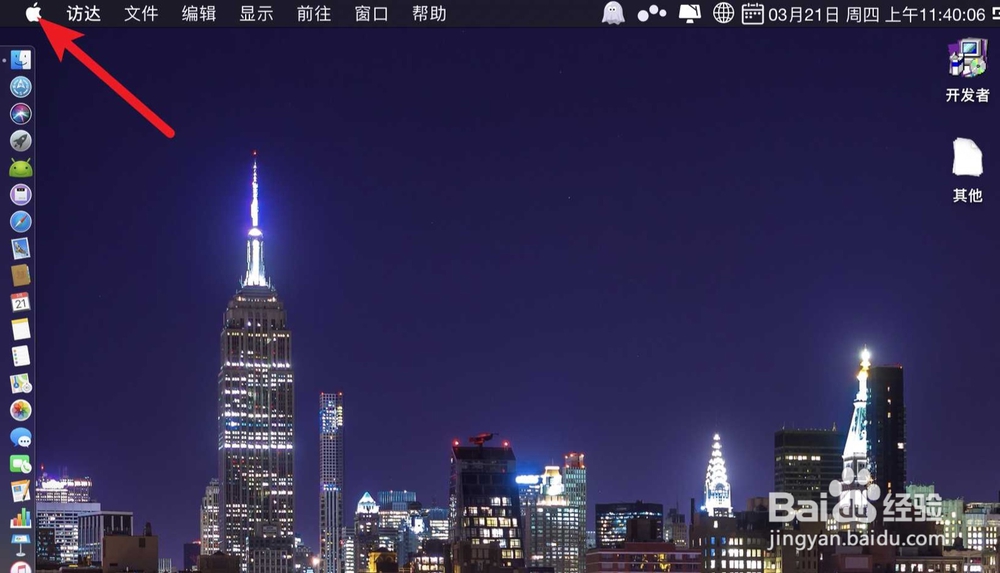Click the display monitor status icon
Screen dimensions: 1000x573
(689, 13)
